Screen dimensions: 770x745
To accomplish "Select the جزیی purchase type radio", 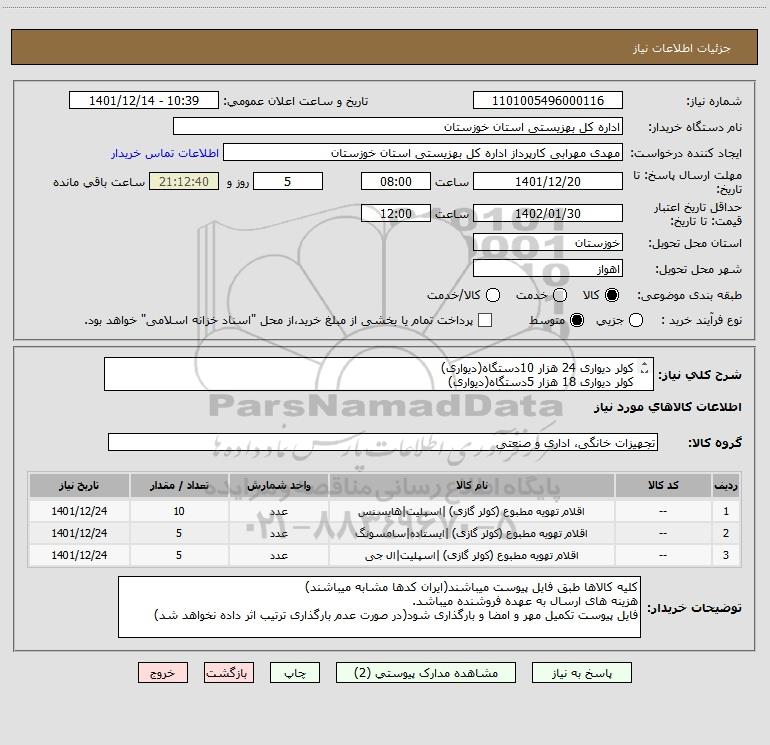I will (x=636, y=320).
